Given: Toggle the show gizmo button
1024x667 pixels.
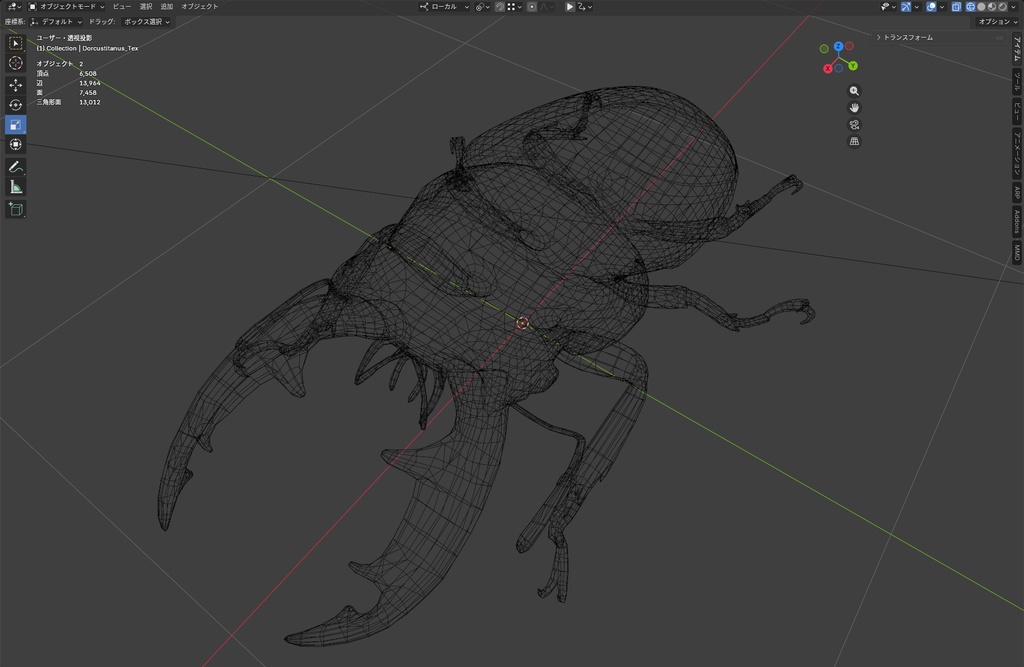Looking at the screenshot, I should coord(906,7).
